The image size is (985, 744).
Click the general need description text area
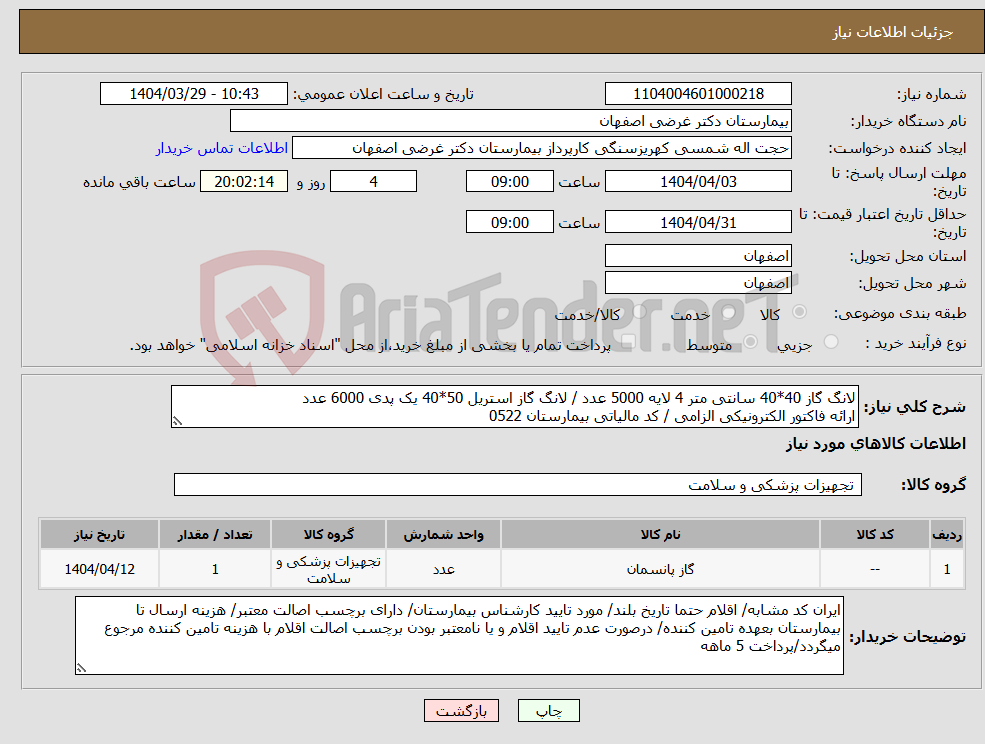pos(514,407)
